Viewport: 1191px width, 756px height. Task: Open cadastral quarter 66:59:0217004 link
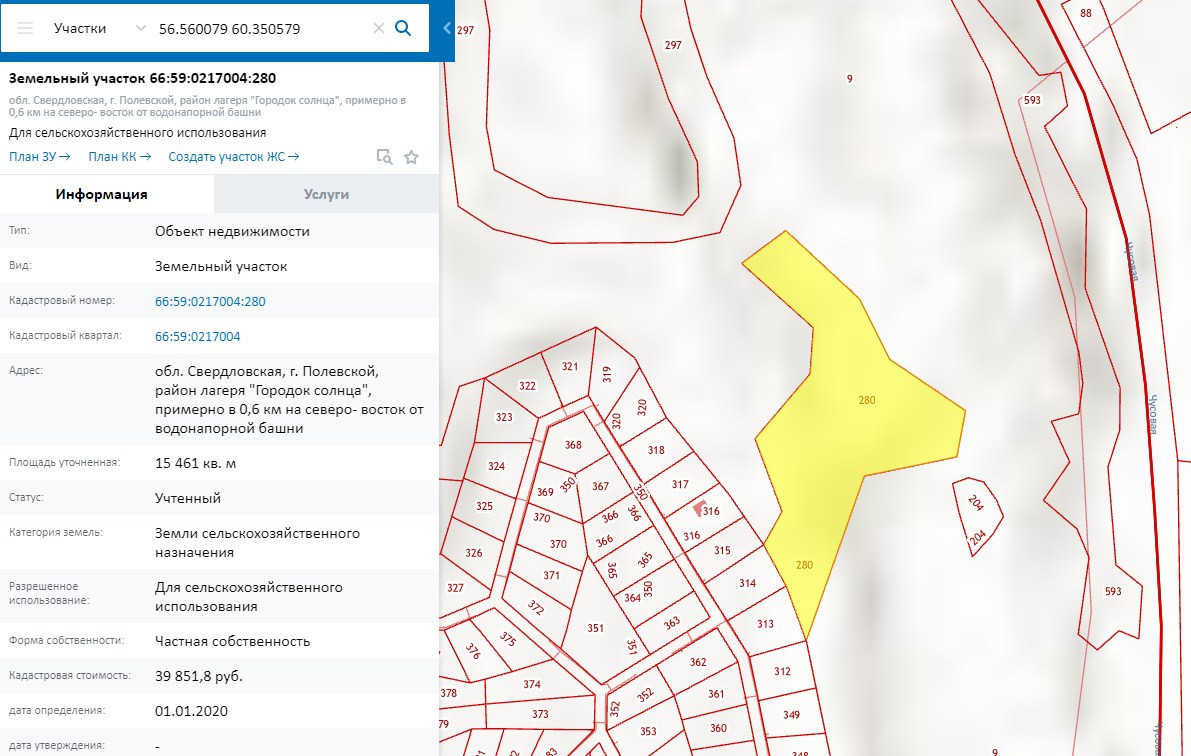[197, 336]
